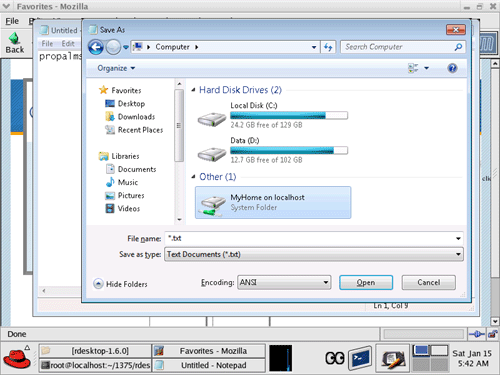The image size is (500, 375).
Task: Click Hide Folders toggle
Action: 120,284
